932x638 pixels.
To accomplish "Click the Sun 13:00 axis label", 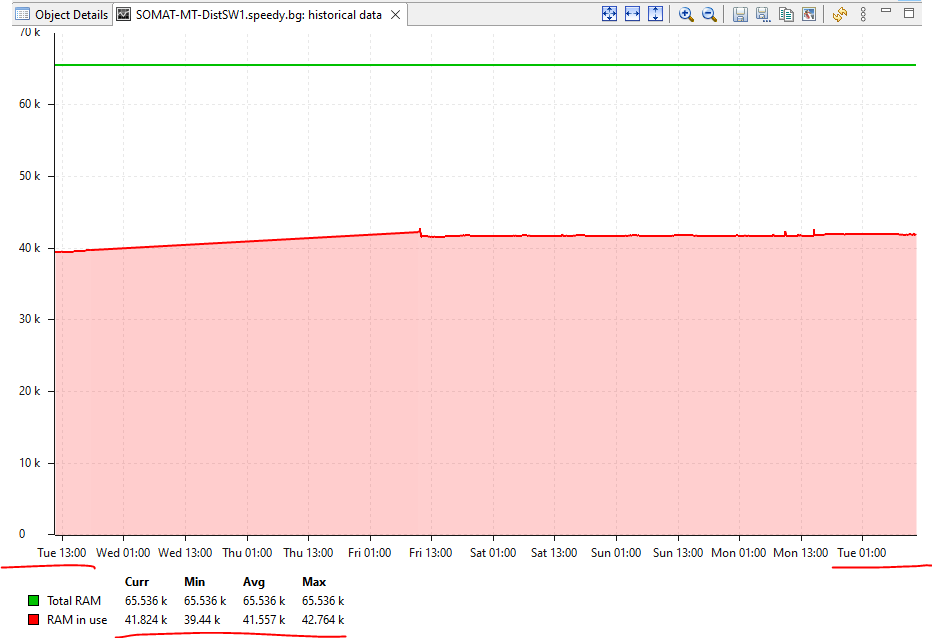I will [678, 553].
